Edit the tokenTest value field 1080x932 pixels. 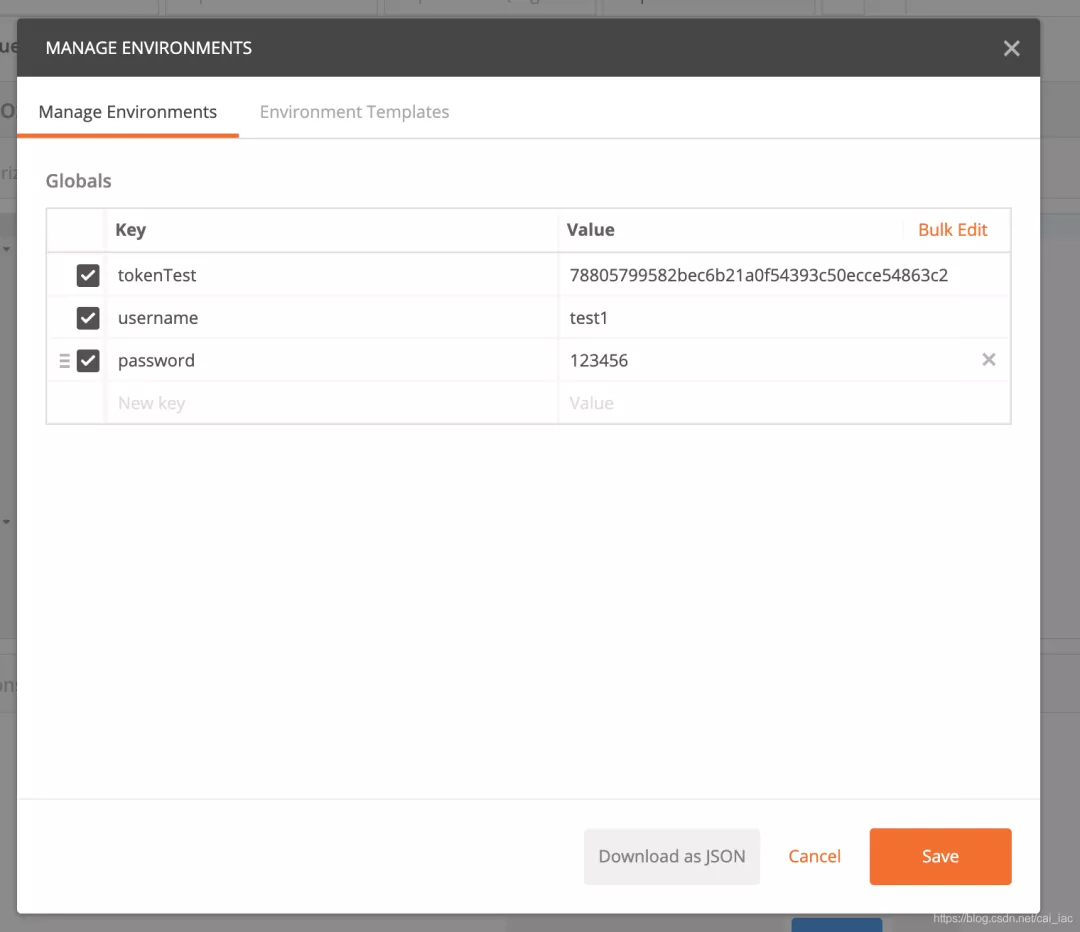pos(784,275)
